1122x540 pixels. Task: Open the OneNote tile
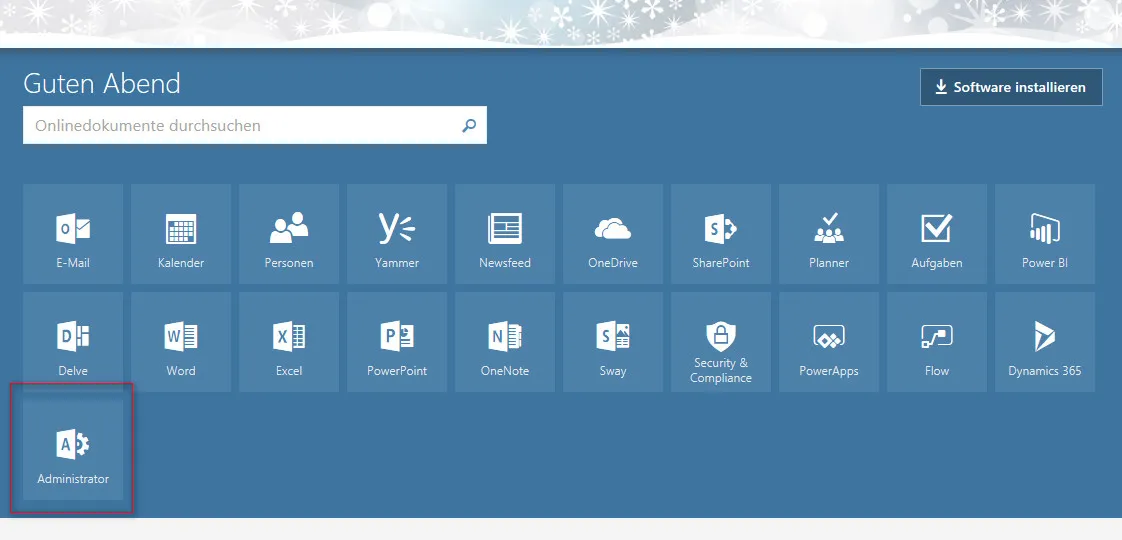coord(505,342)
